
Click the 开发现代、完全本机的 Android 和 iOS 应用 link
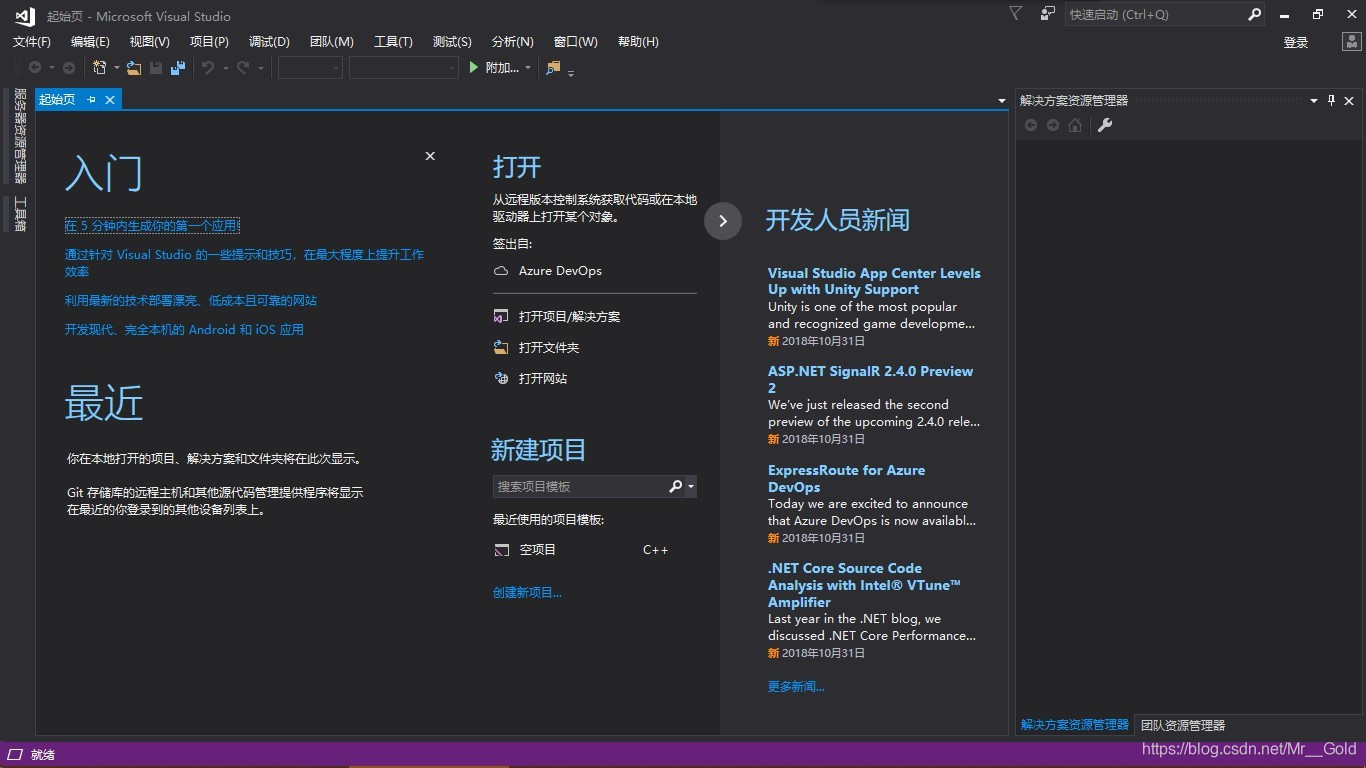pyautogui.click(x=184, y=329)
